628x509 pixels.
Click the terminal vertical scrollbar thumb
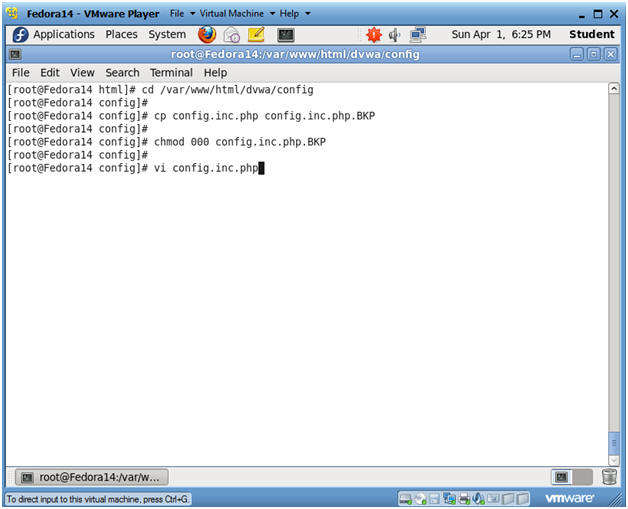click(614, 443)
